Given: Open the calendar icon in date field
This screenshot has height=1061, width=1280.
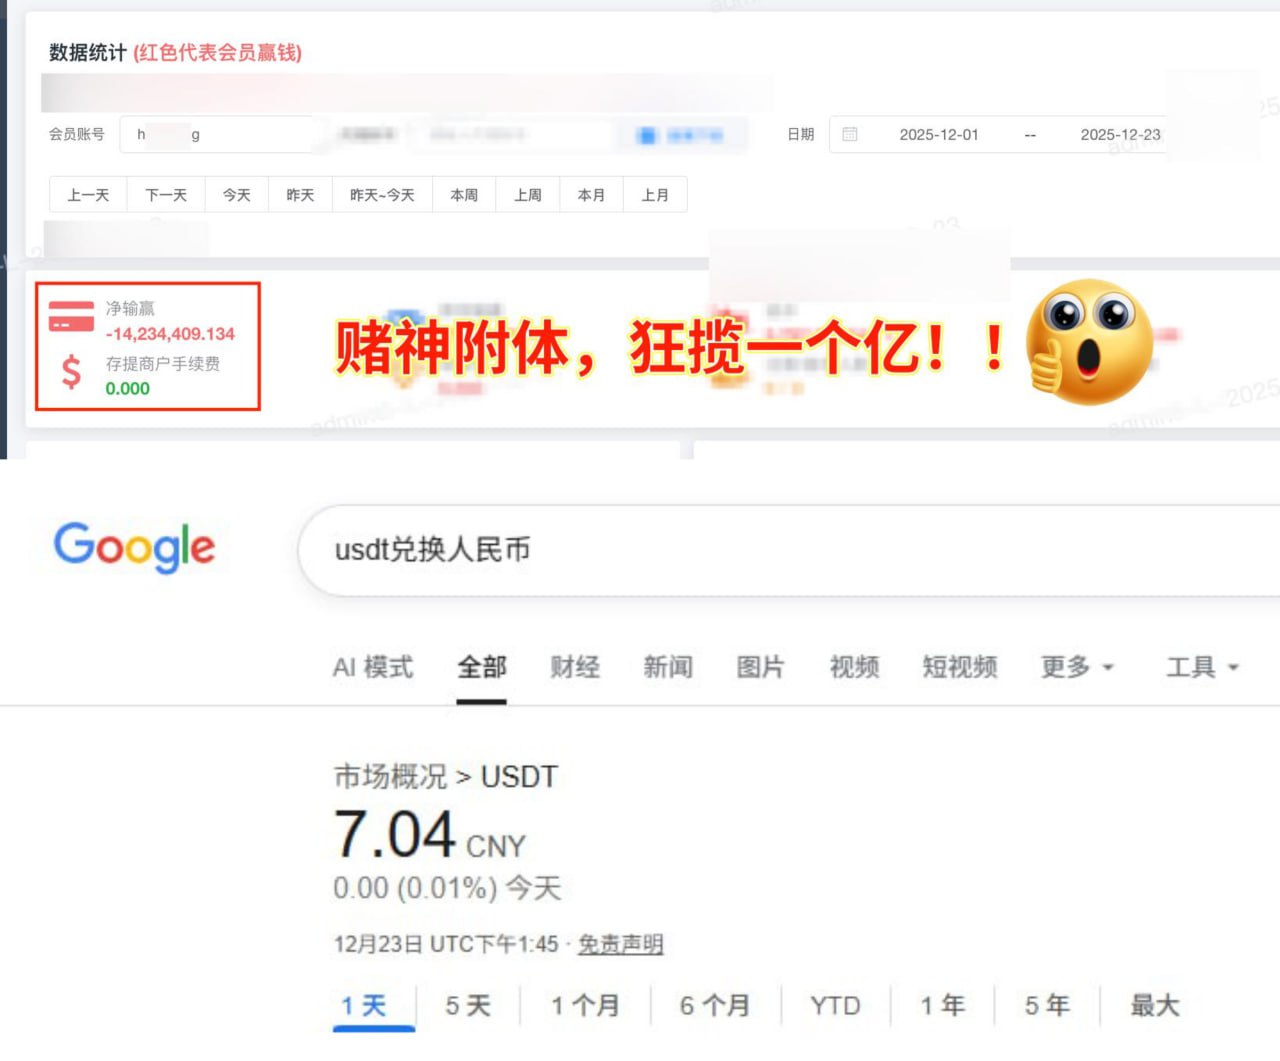Looking at the screenshot, I should coord(850,134).
